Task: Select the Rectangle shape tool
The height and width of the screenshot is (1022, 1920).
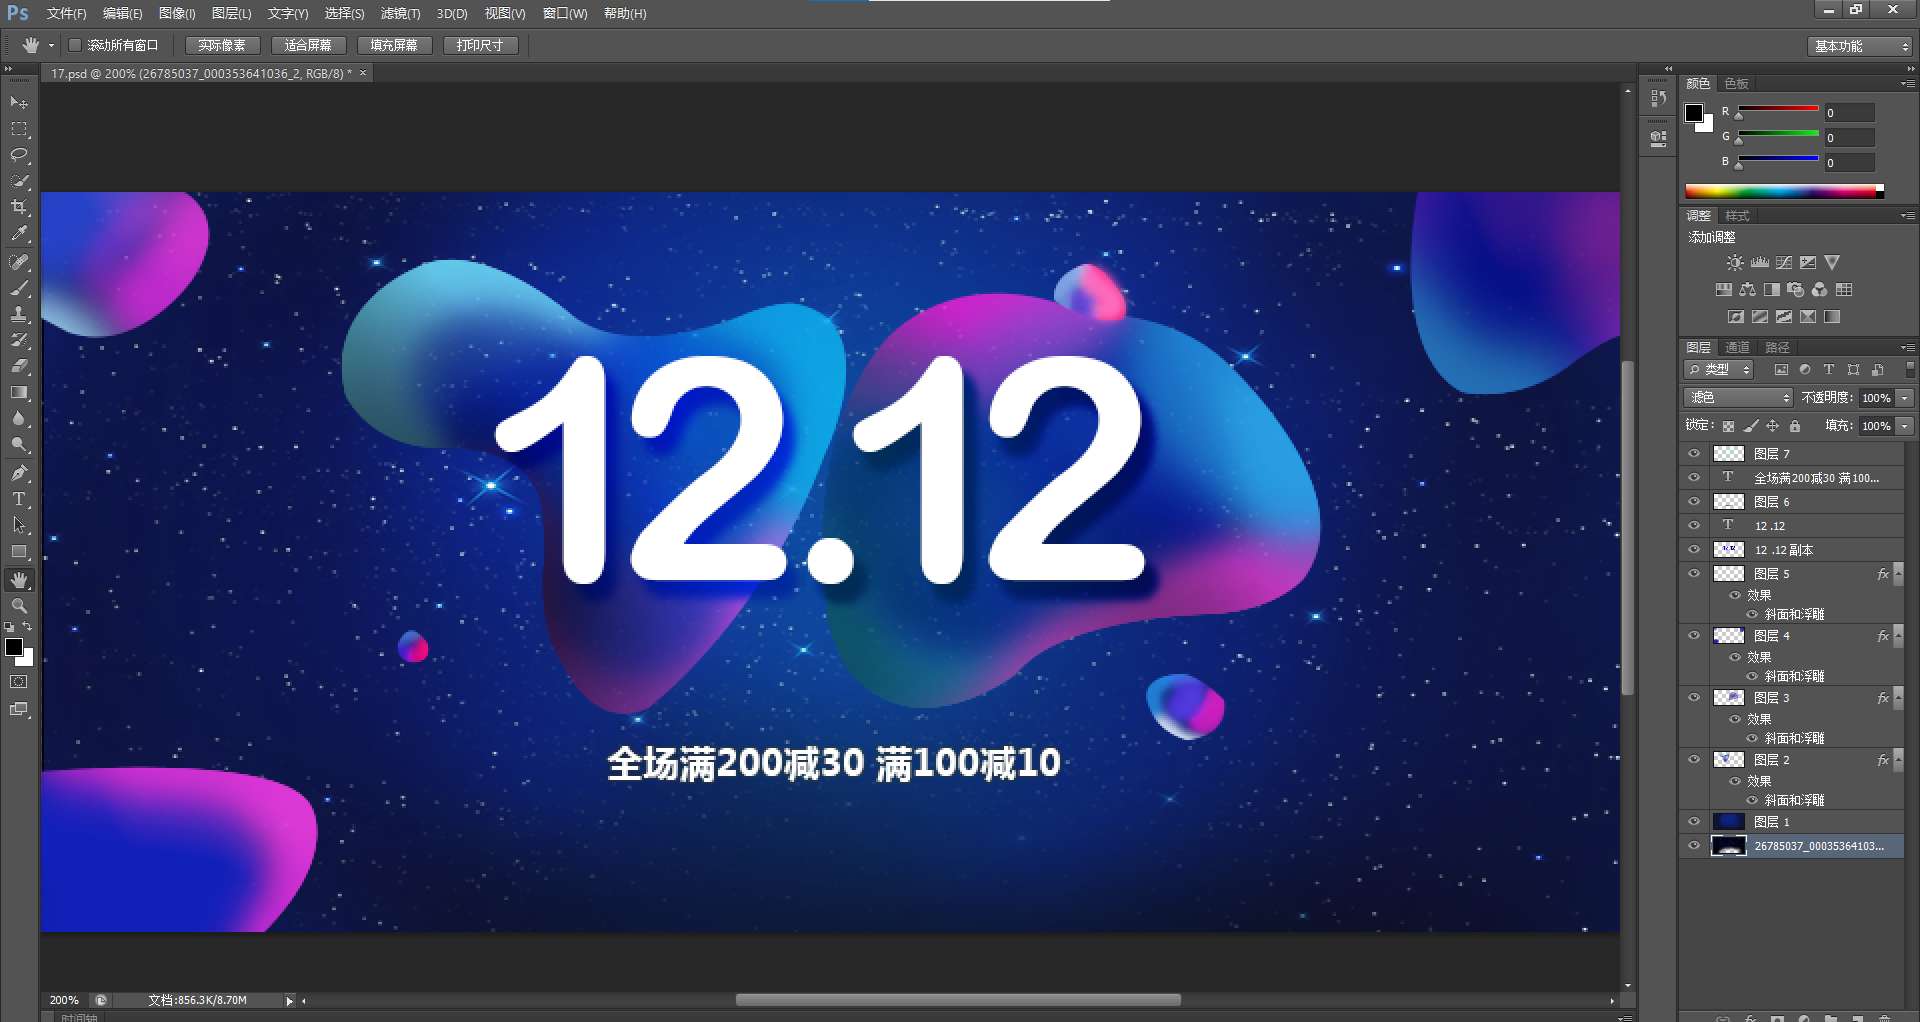Action: (x=19, y=551)
